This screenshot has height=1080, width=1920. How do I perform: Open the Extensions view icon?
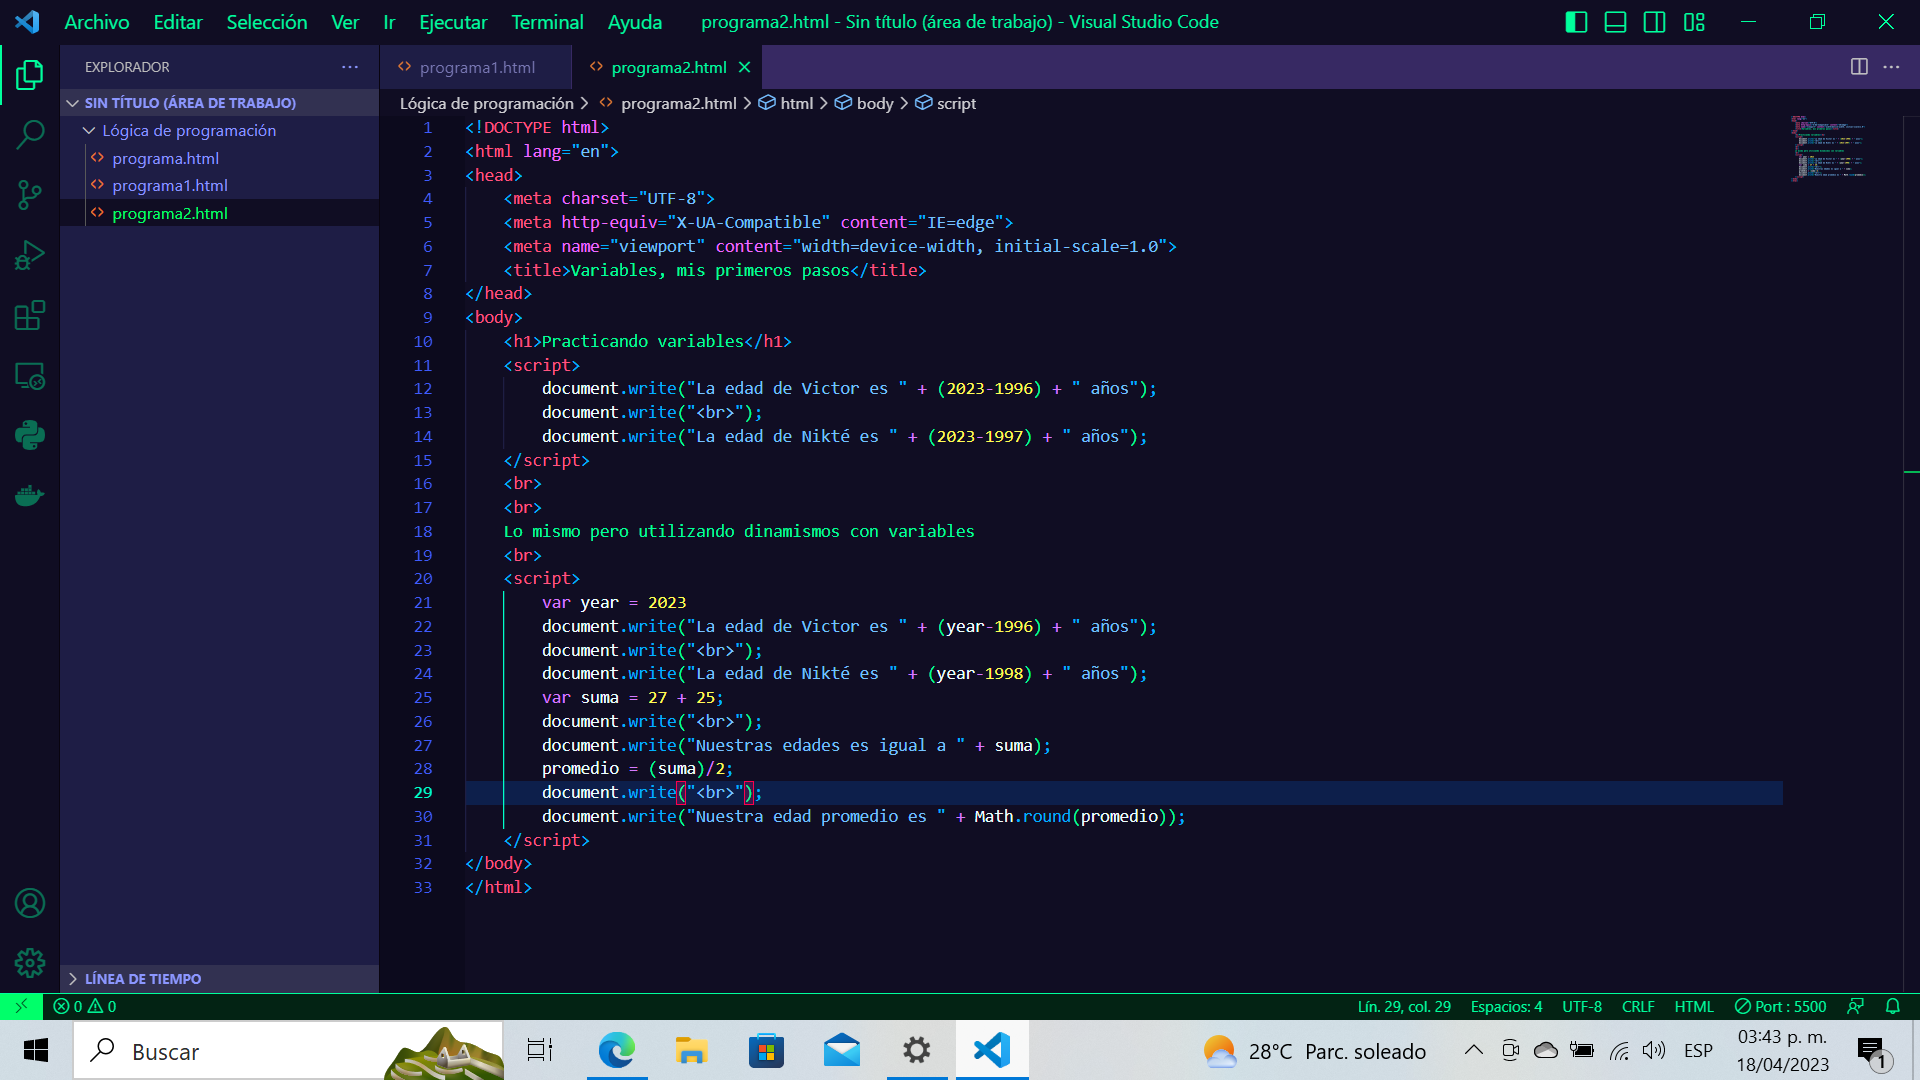click(x=30, y=316)
